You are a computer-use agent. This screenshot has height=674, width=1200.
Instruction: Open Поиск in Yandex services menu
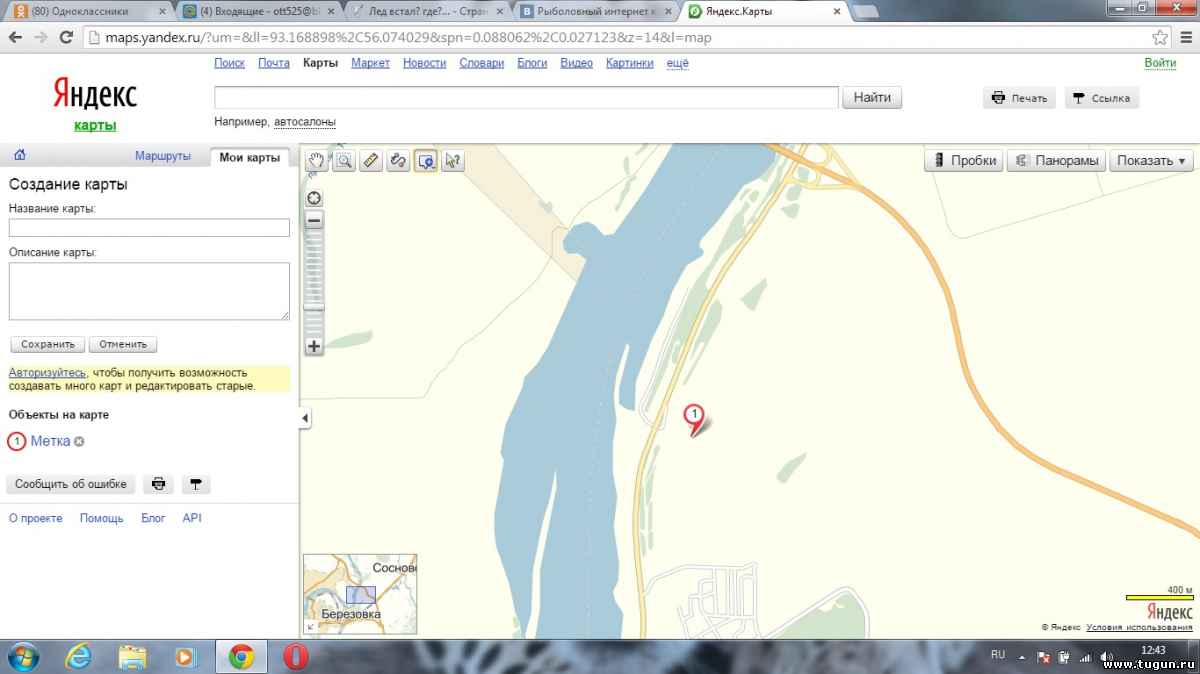(230, 63)
